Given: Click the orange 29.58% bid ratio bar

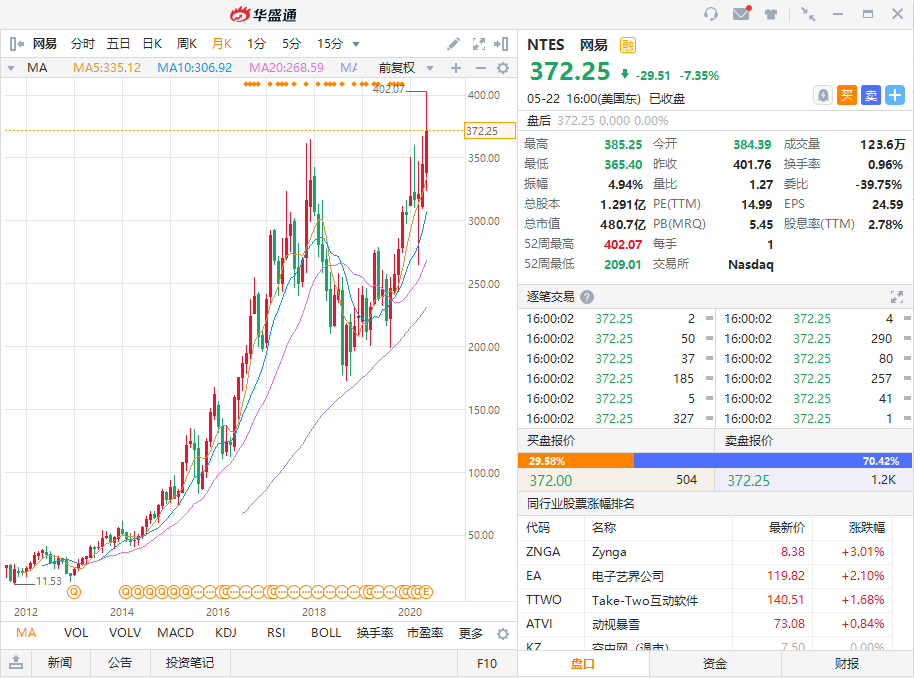Looking at the screenshot, I should (576, 461).
